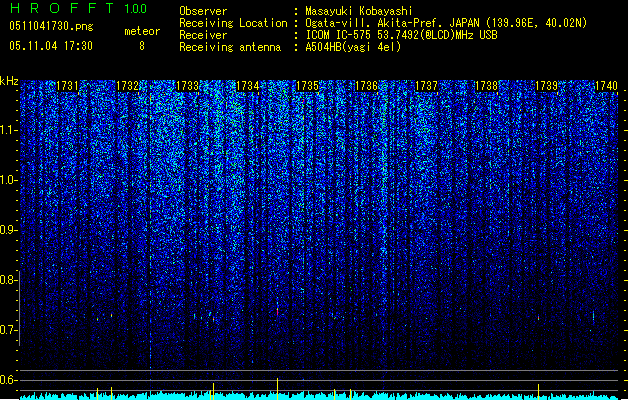Click the receiver text ICOM IC-575 53.7492
The image size is (629, 400).
coord(402,35)
